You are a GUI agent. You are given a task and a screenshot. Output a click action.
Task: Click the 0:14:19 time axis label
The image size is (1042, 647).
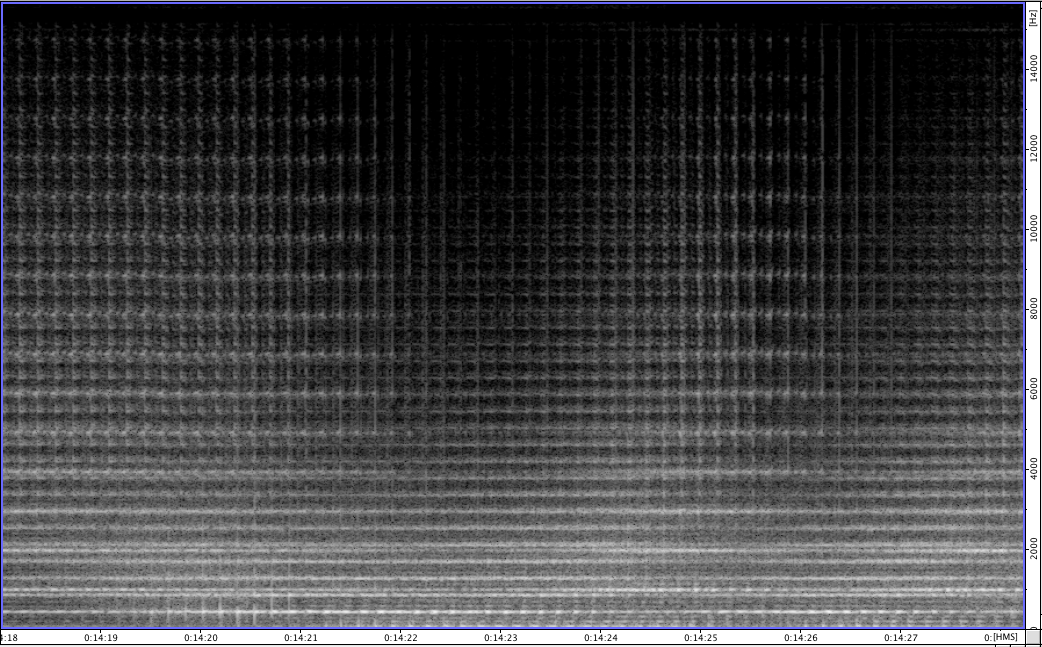point(101,638)
